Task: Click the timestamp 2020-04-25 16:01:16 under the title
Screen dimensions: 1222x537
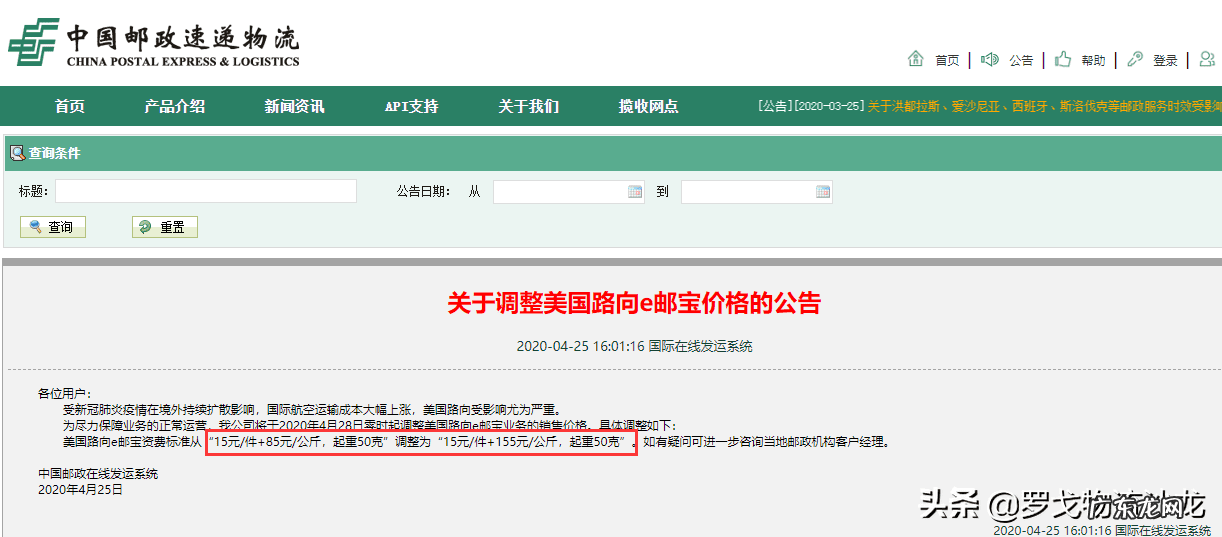Action: (580, 347)
